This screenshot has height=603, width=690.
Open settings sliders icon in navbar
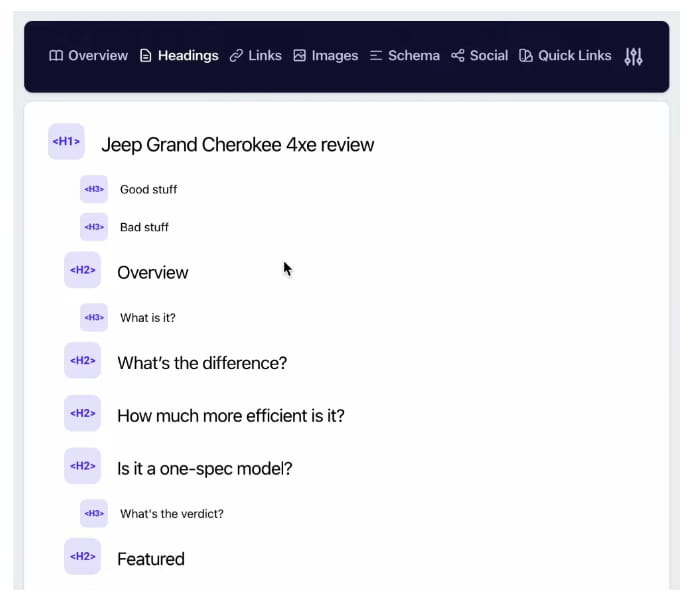coord(634,56)
